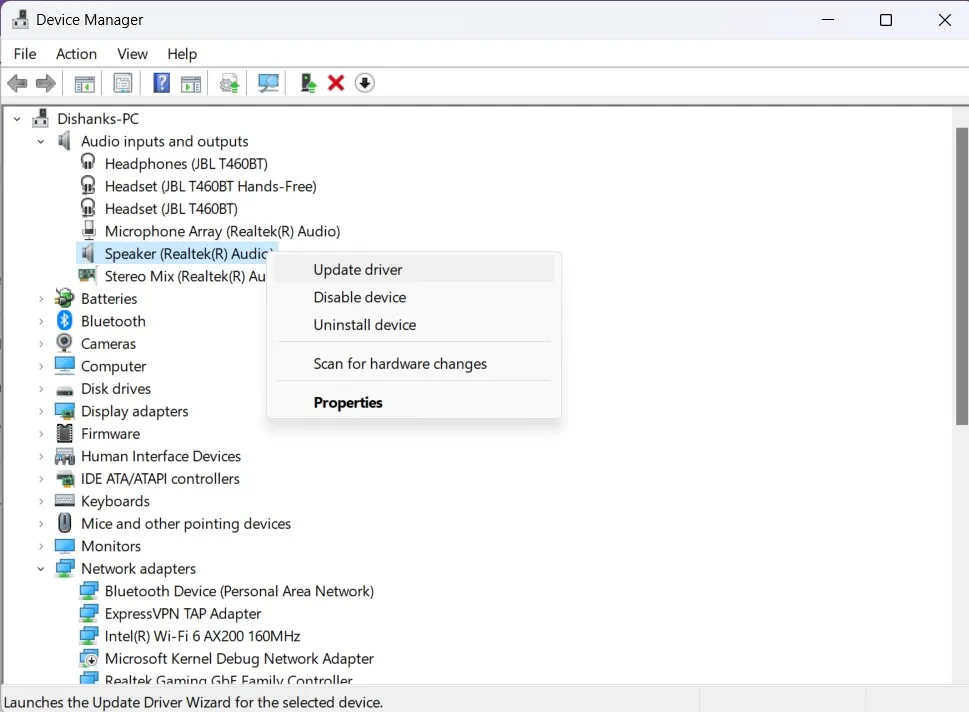Click the red X Uninstall device icon
The height and width of the screenshot is (712, 969).
(x=336, y=83)
